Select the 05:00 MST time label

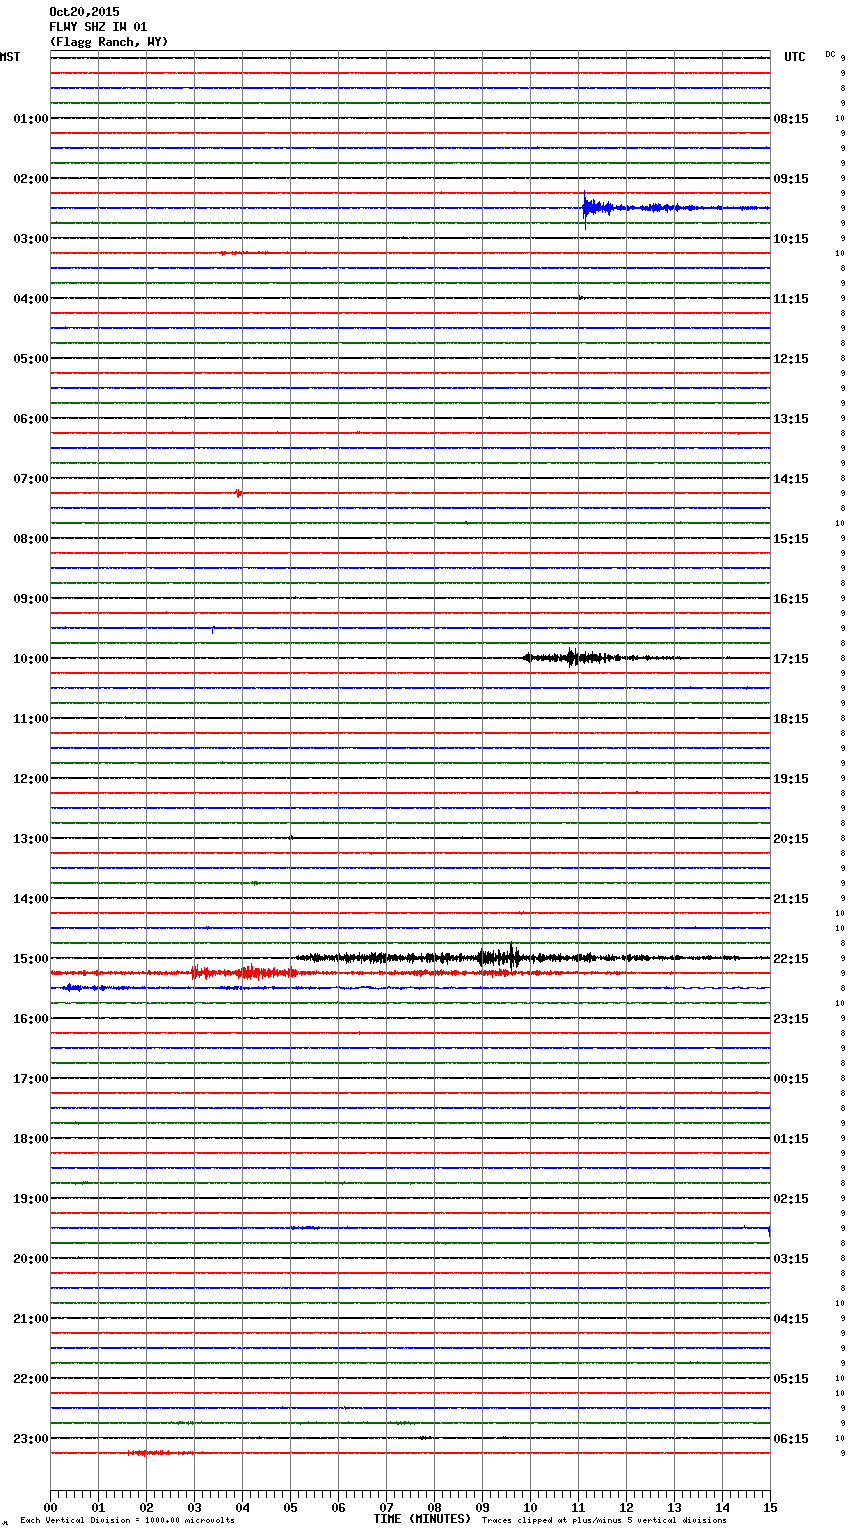point(30,359)
